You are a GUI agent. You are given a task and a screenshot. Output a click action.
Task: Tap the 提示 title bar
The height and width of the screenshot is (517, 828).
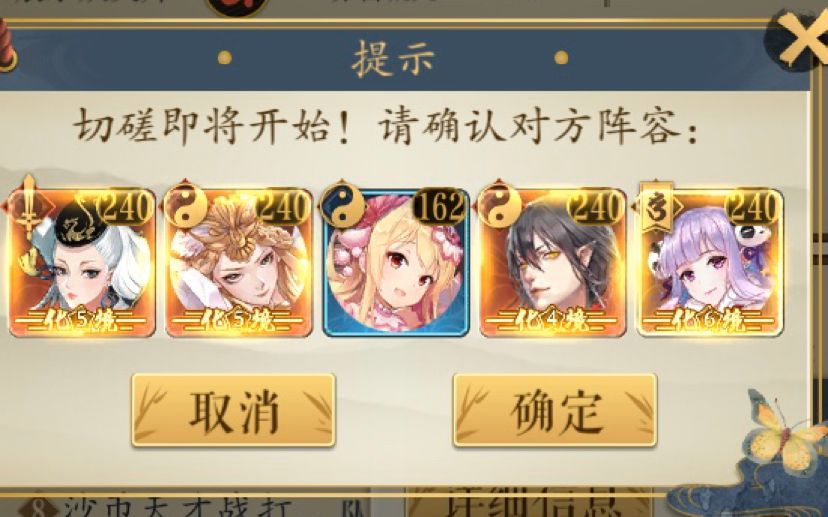[393, 58]
